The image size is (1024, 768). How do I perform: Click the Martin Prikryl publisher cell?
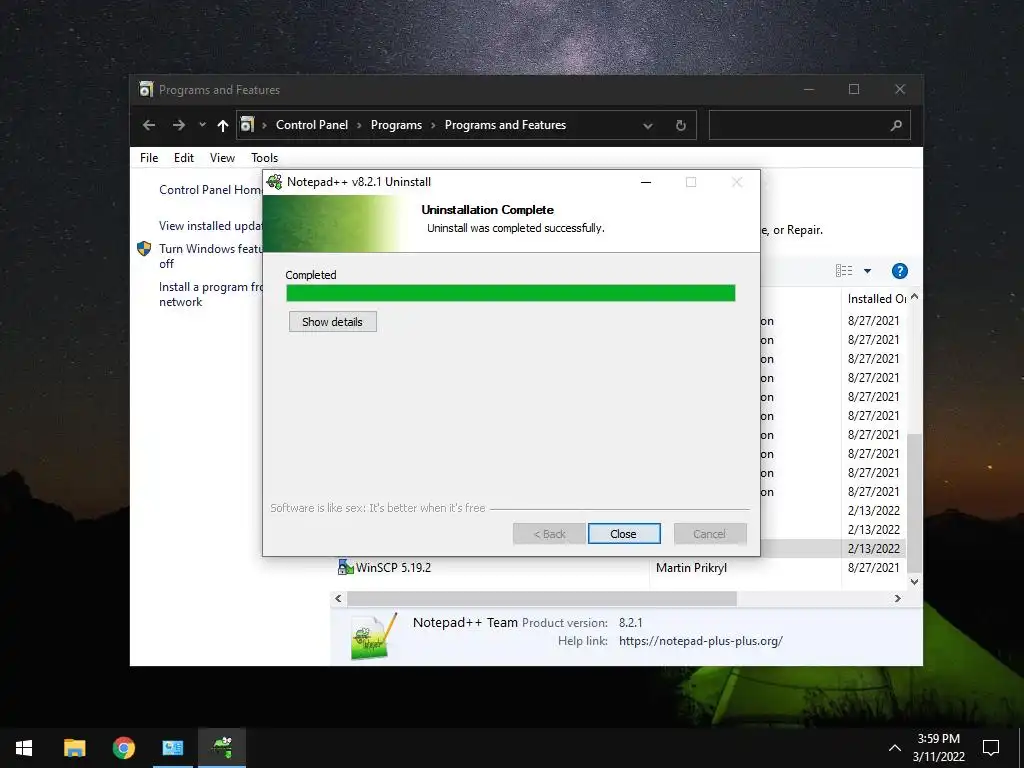[x=691, y=568]
